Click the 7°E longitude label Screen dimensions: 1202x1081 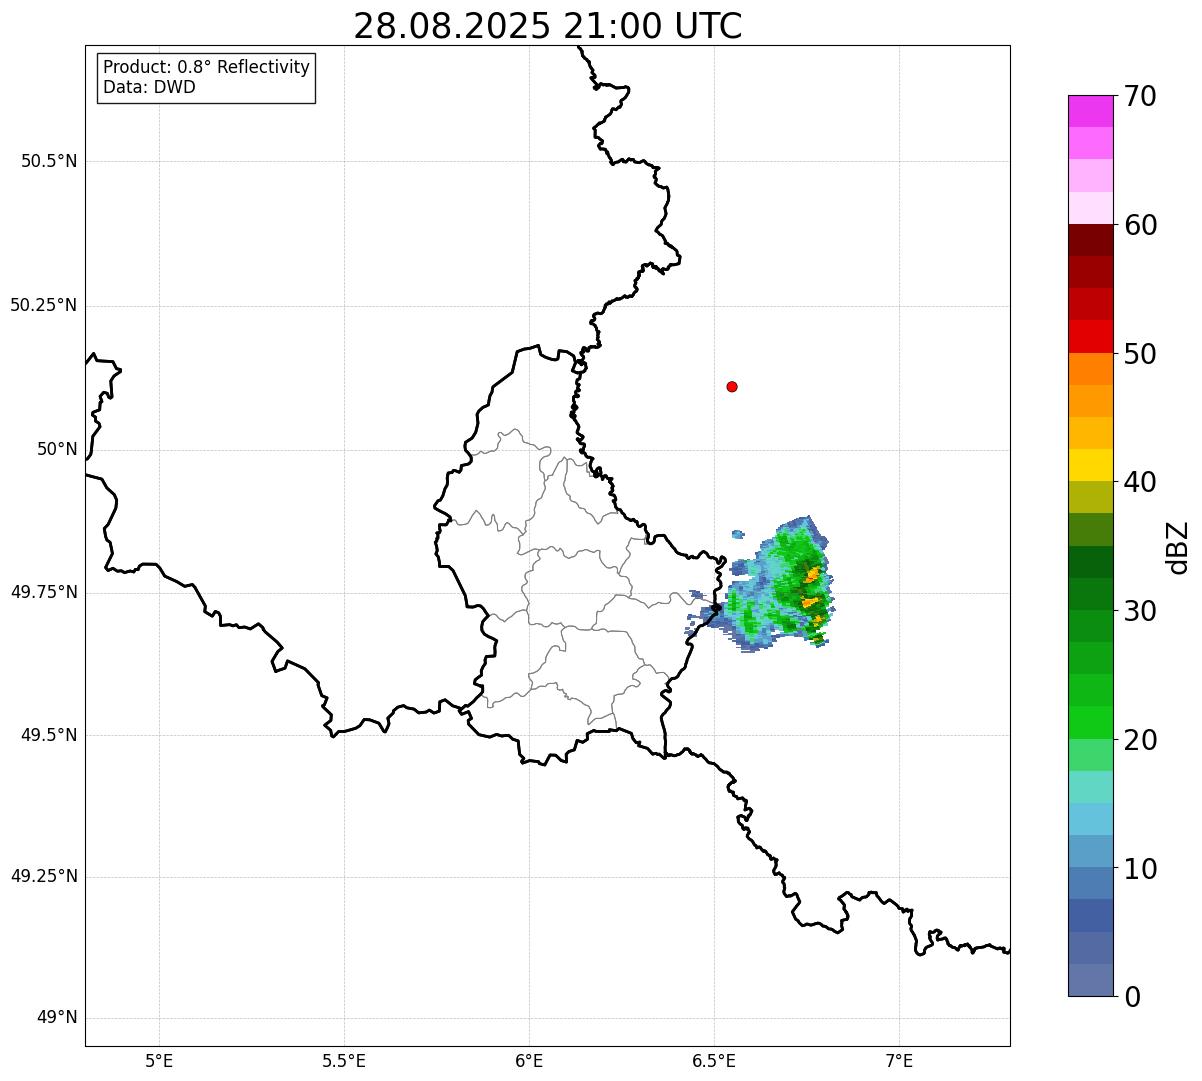(899, 1060)
